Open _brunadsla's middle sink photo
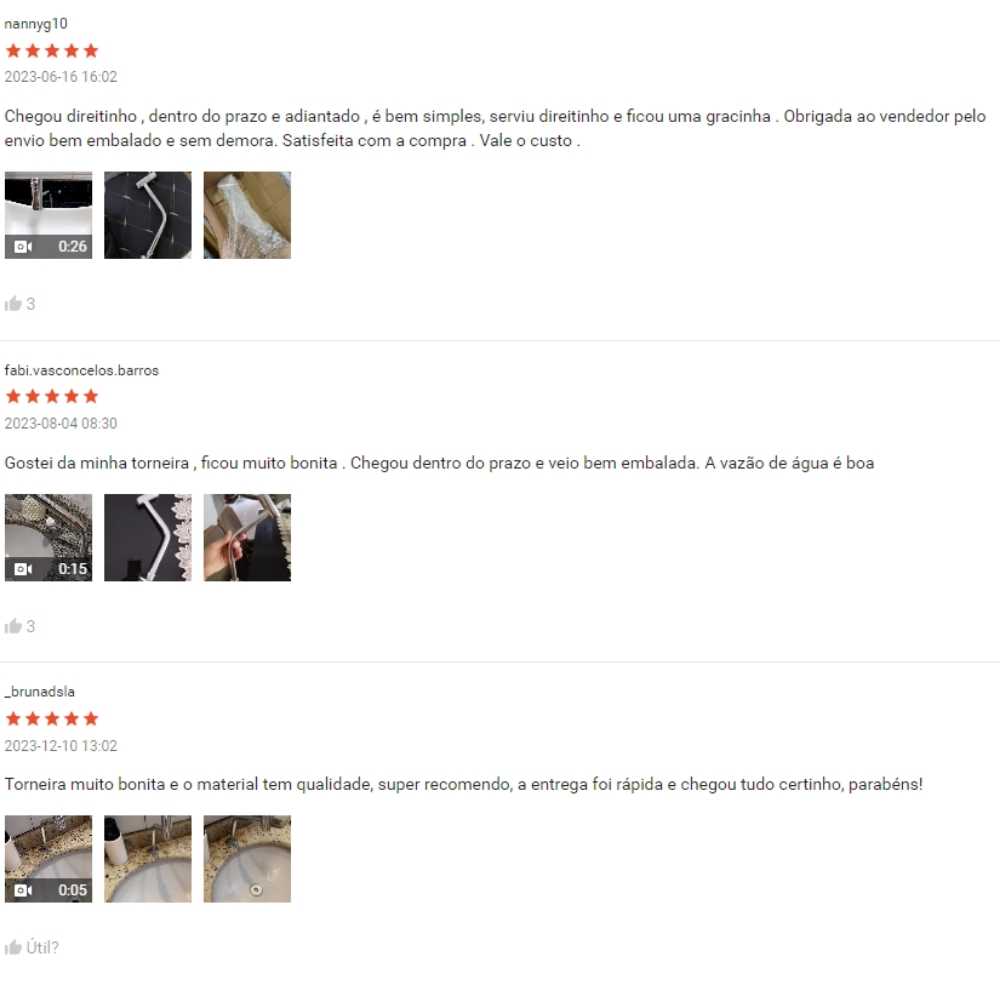This screenshot has height=1000, width=1000. coord(148,859)
